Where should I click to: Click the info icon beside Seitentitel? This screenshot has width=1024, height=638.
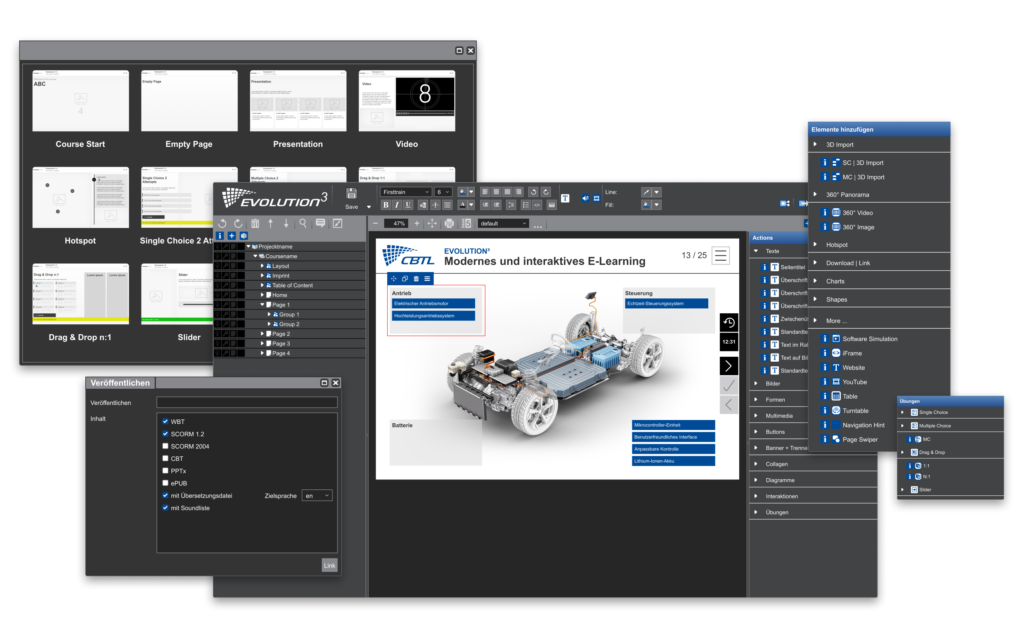[x=764, y=267]
